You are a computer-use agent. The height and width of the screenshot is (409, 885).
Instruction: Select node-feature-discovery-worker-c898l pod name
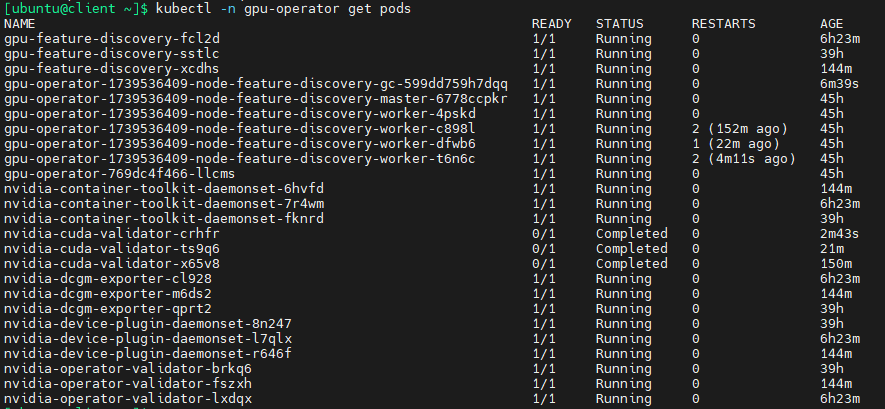(x=240, y=129)
